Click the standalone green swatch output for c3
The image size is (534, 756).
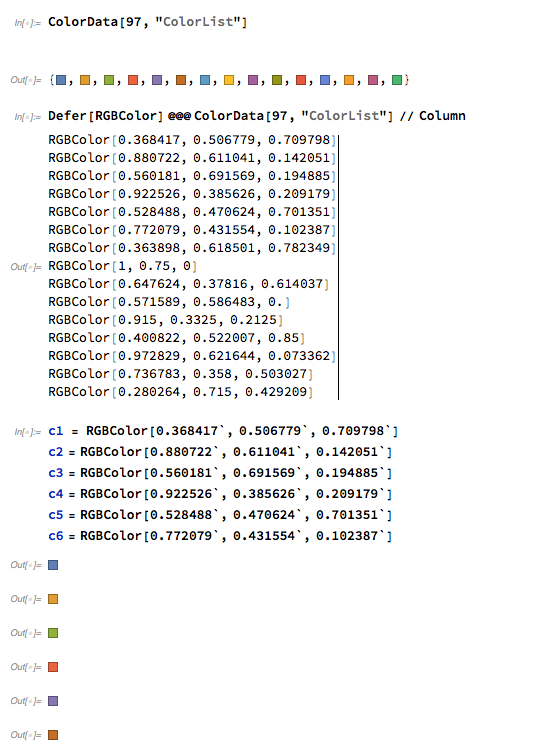click(x=53, y=633)
